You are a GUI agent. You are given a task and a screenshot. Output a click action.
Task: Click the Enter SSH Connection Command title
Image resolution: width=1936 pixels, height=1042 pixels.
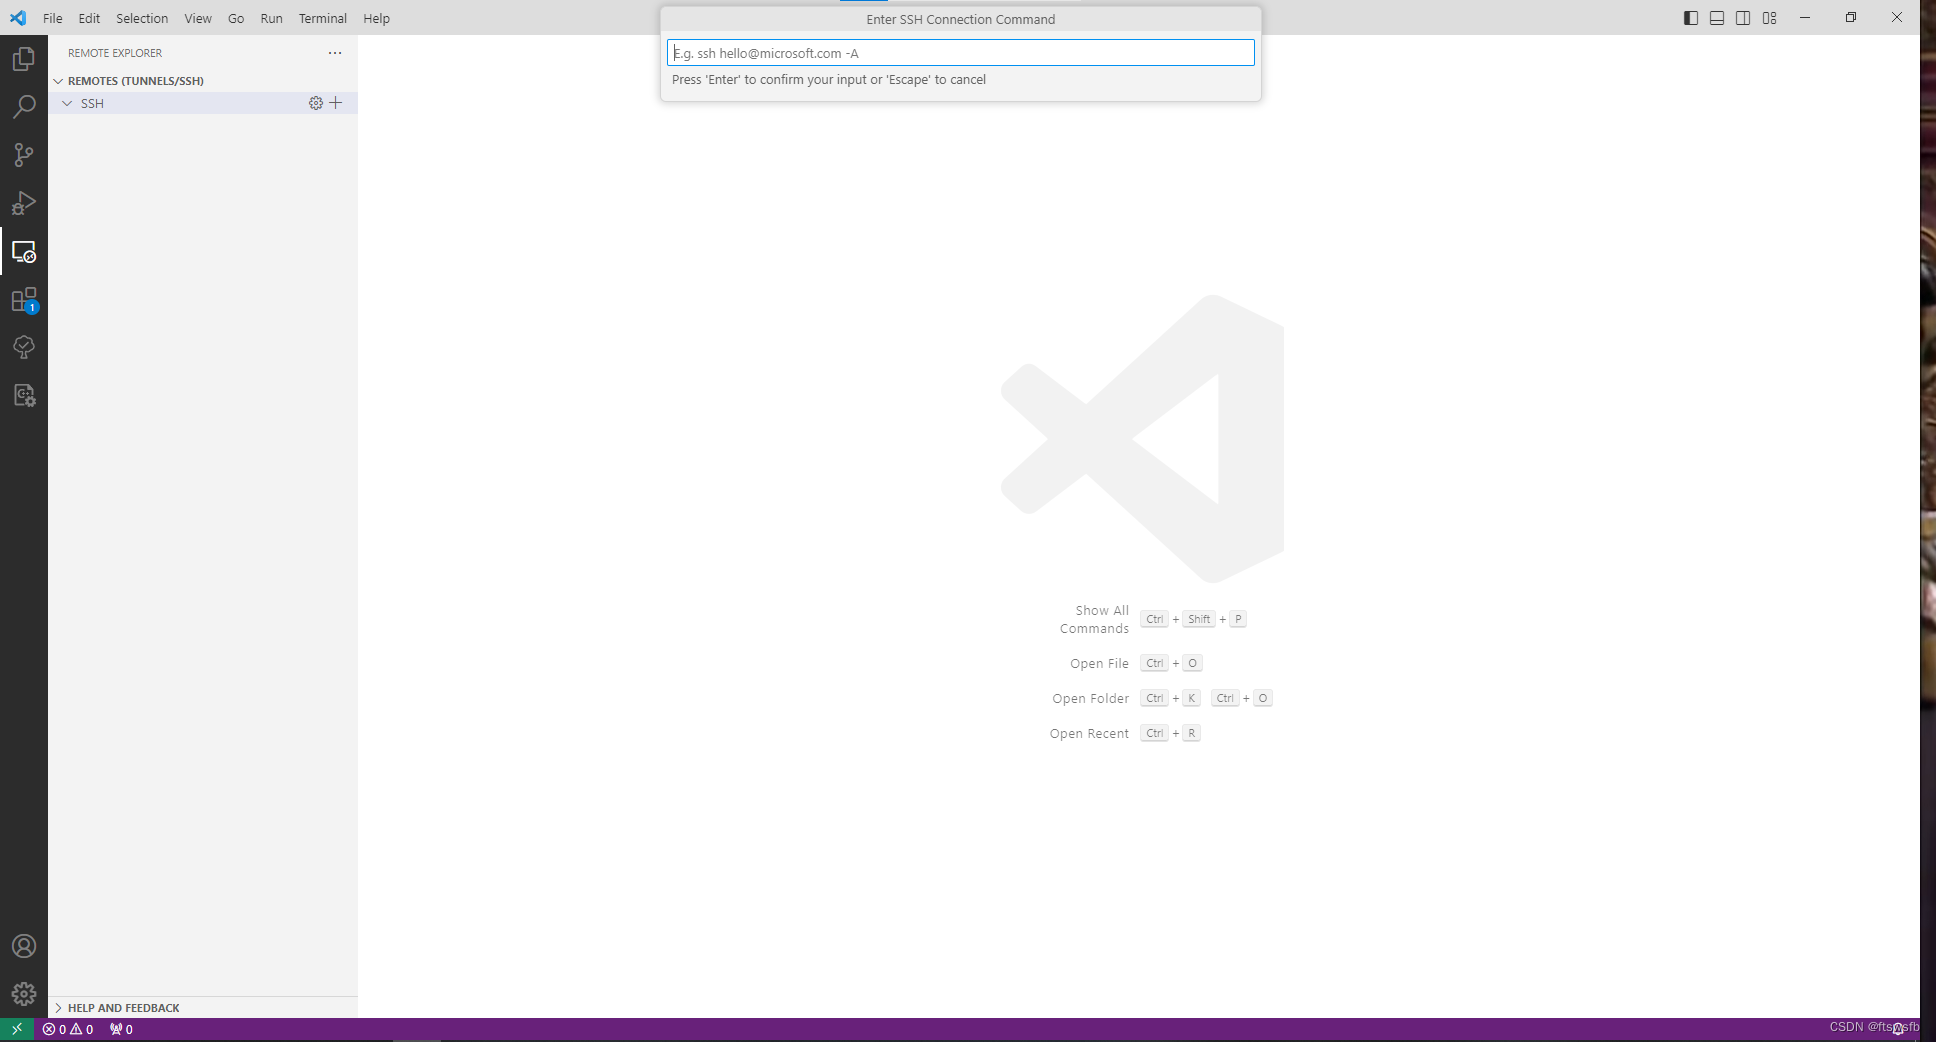[961, 19]
